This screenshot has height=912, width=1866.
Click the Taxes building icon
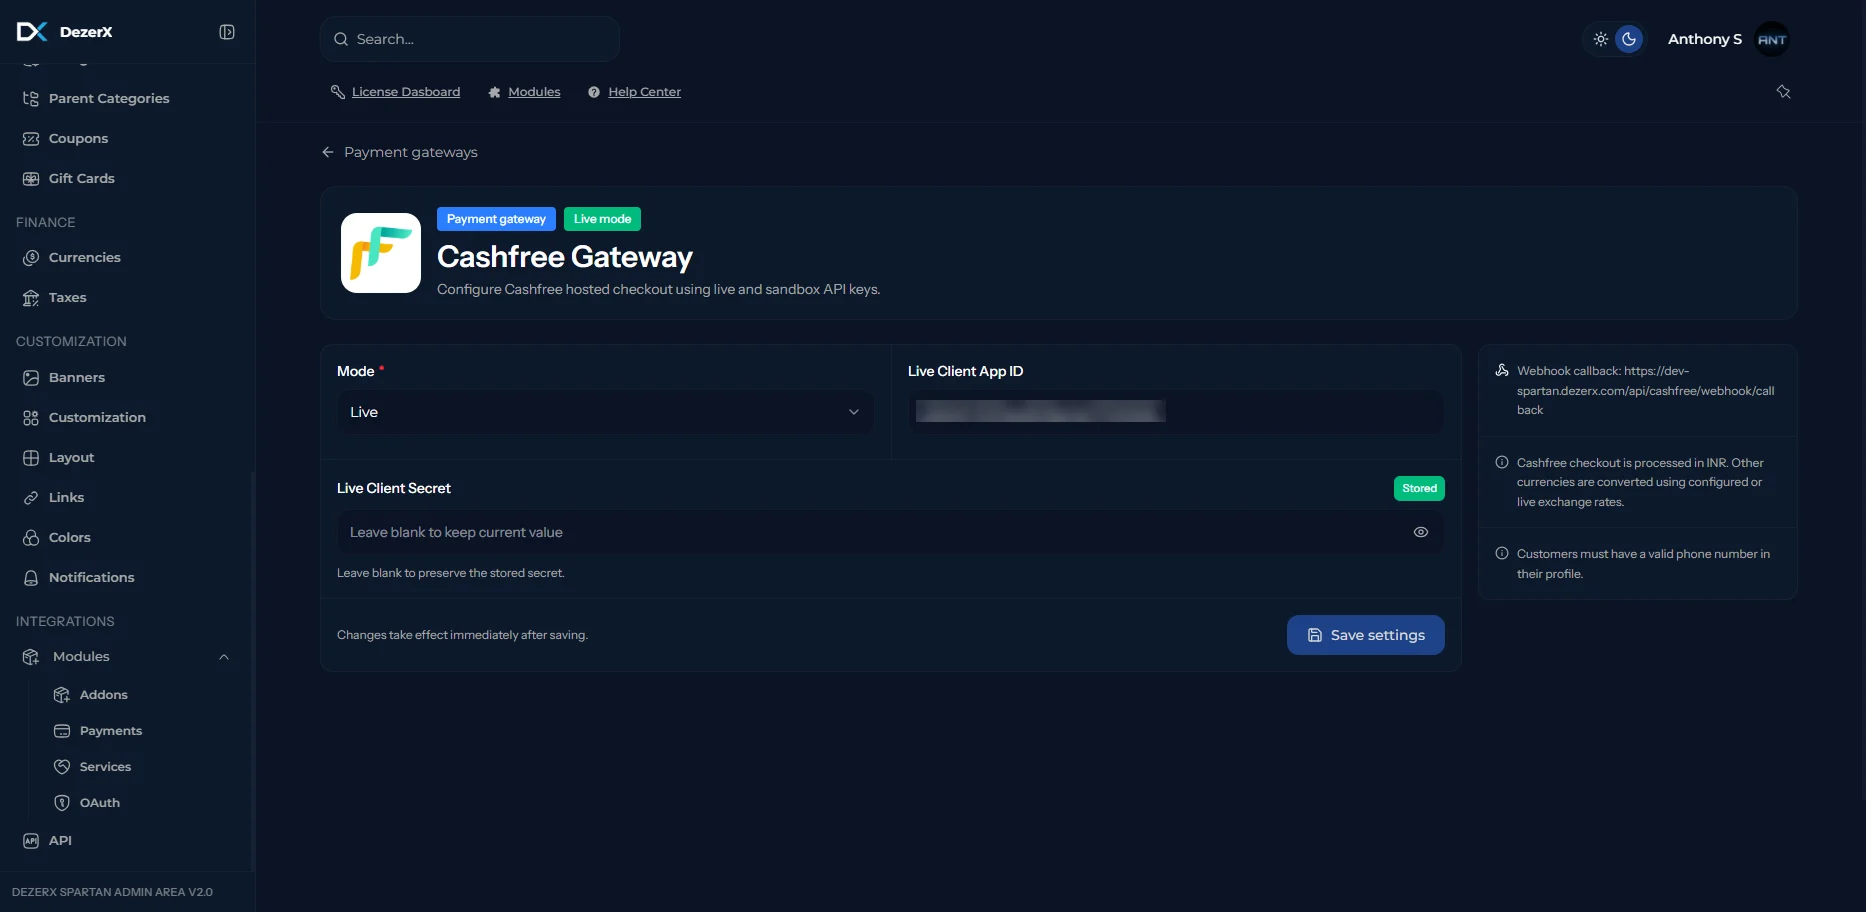coord(31,297)
